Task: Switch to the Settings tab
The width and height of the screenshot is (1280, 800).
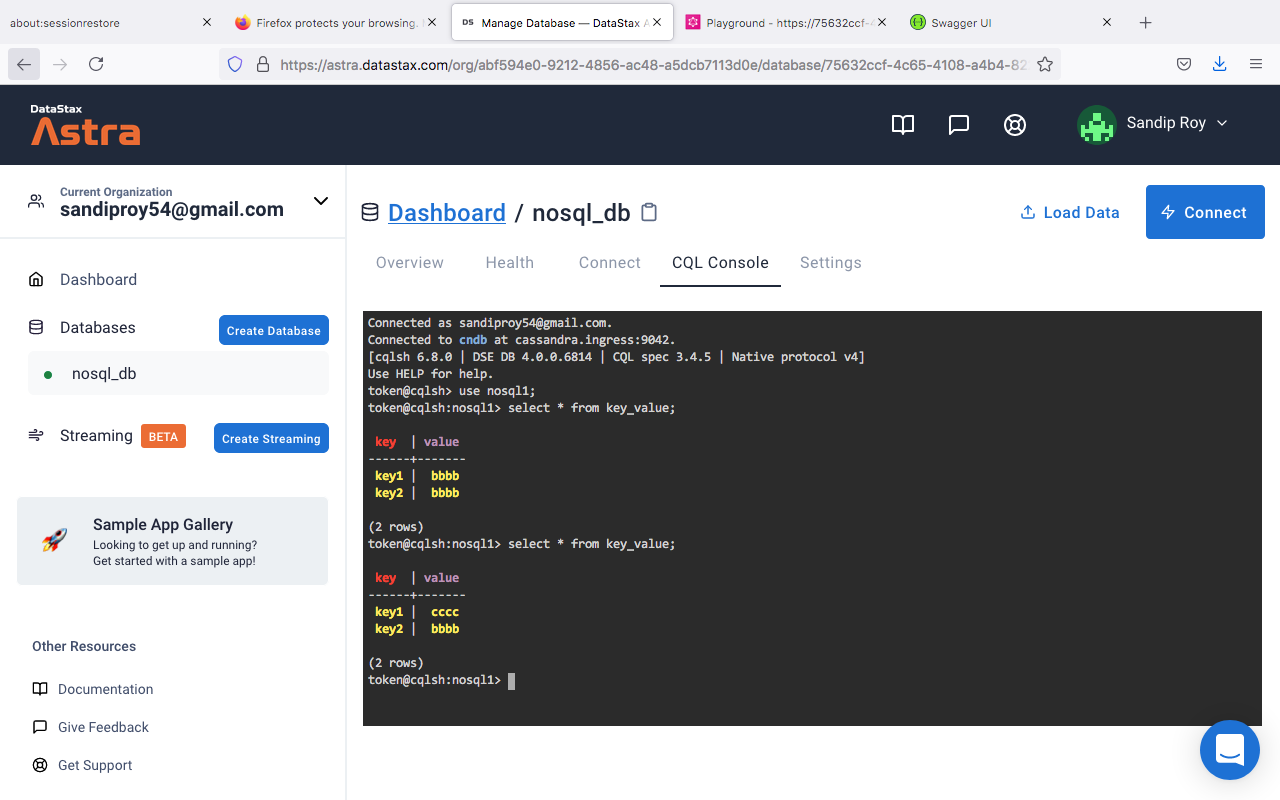Action: click(x=830, y=262)
